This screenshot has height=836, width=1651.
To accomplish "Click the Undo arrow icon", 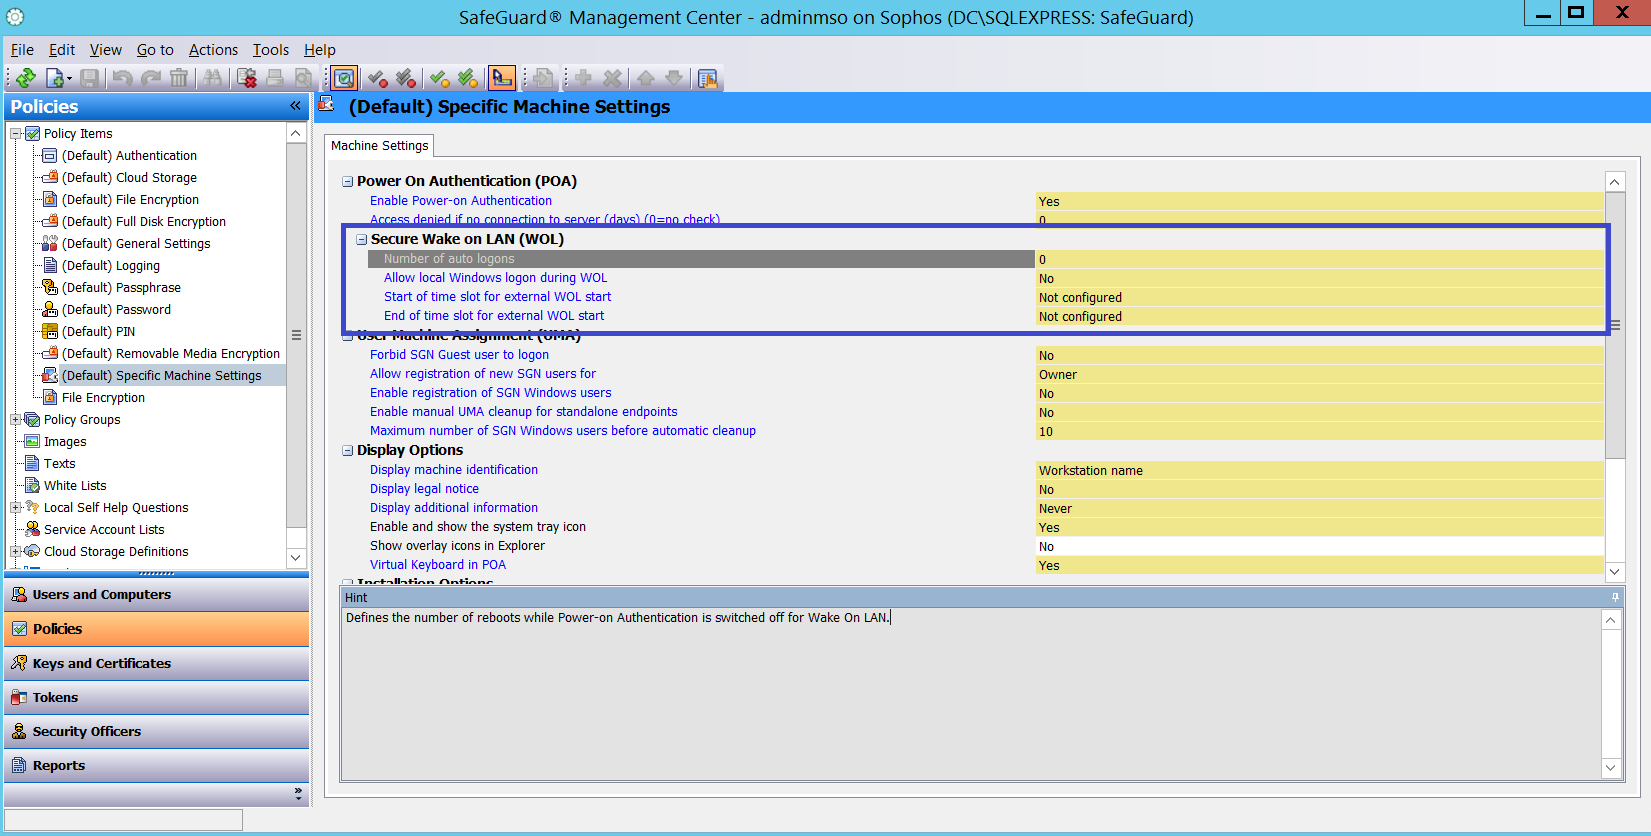I will coord(123,78).
